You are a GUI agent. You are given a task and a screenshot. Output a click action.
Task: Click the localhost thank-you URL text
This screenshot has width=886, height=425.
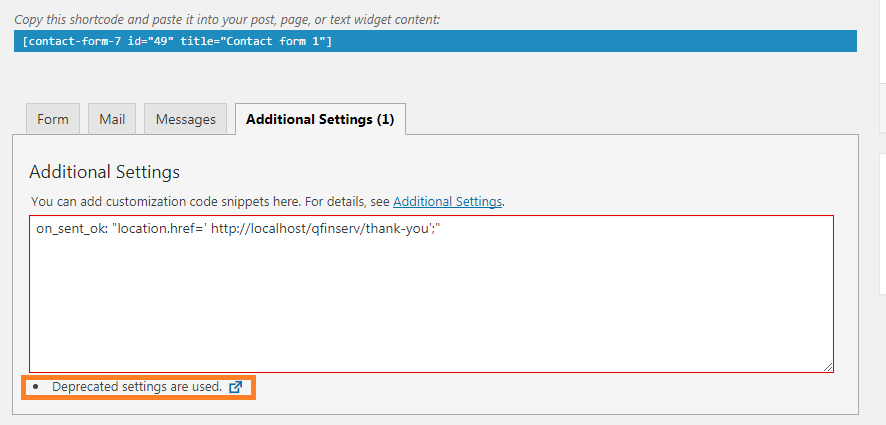[318, 229]
